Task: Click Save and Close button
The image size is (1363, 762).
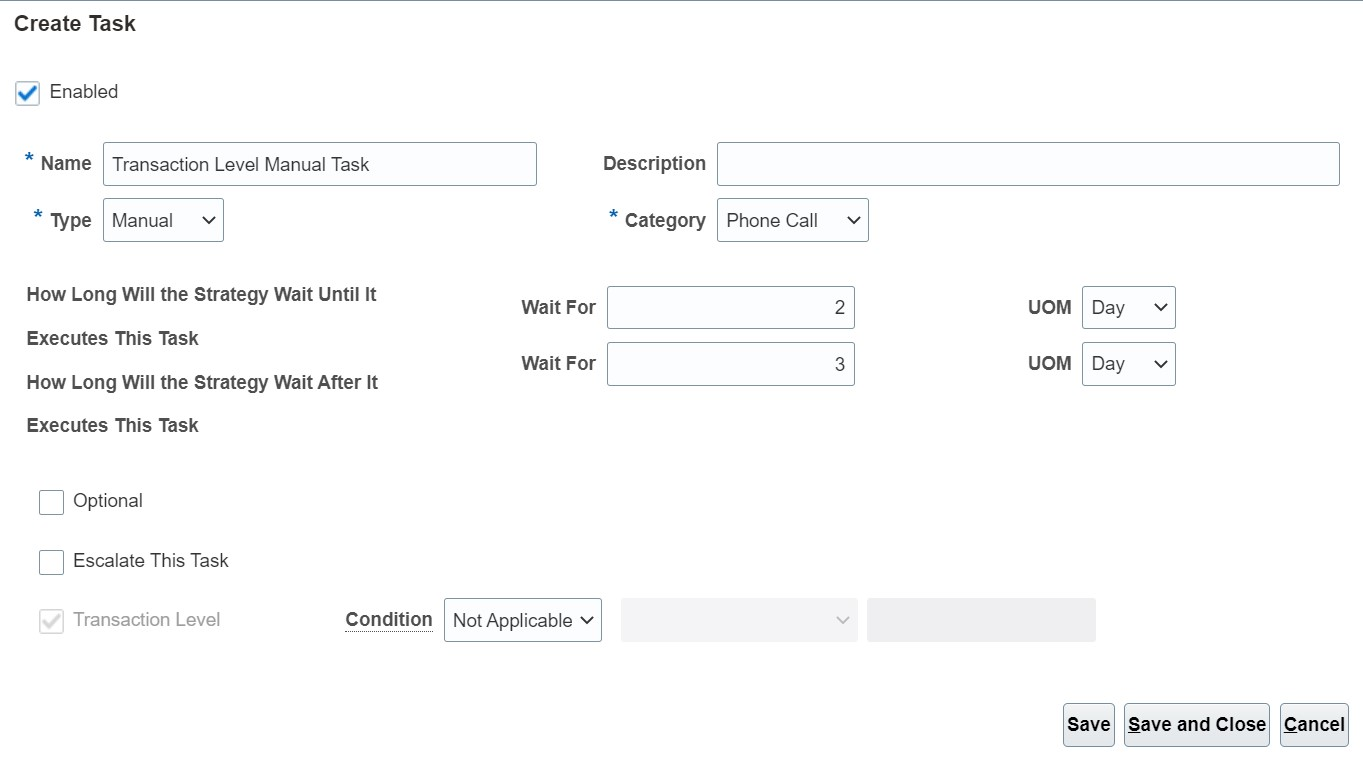Action: (x=1196, y=725)
